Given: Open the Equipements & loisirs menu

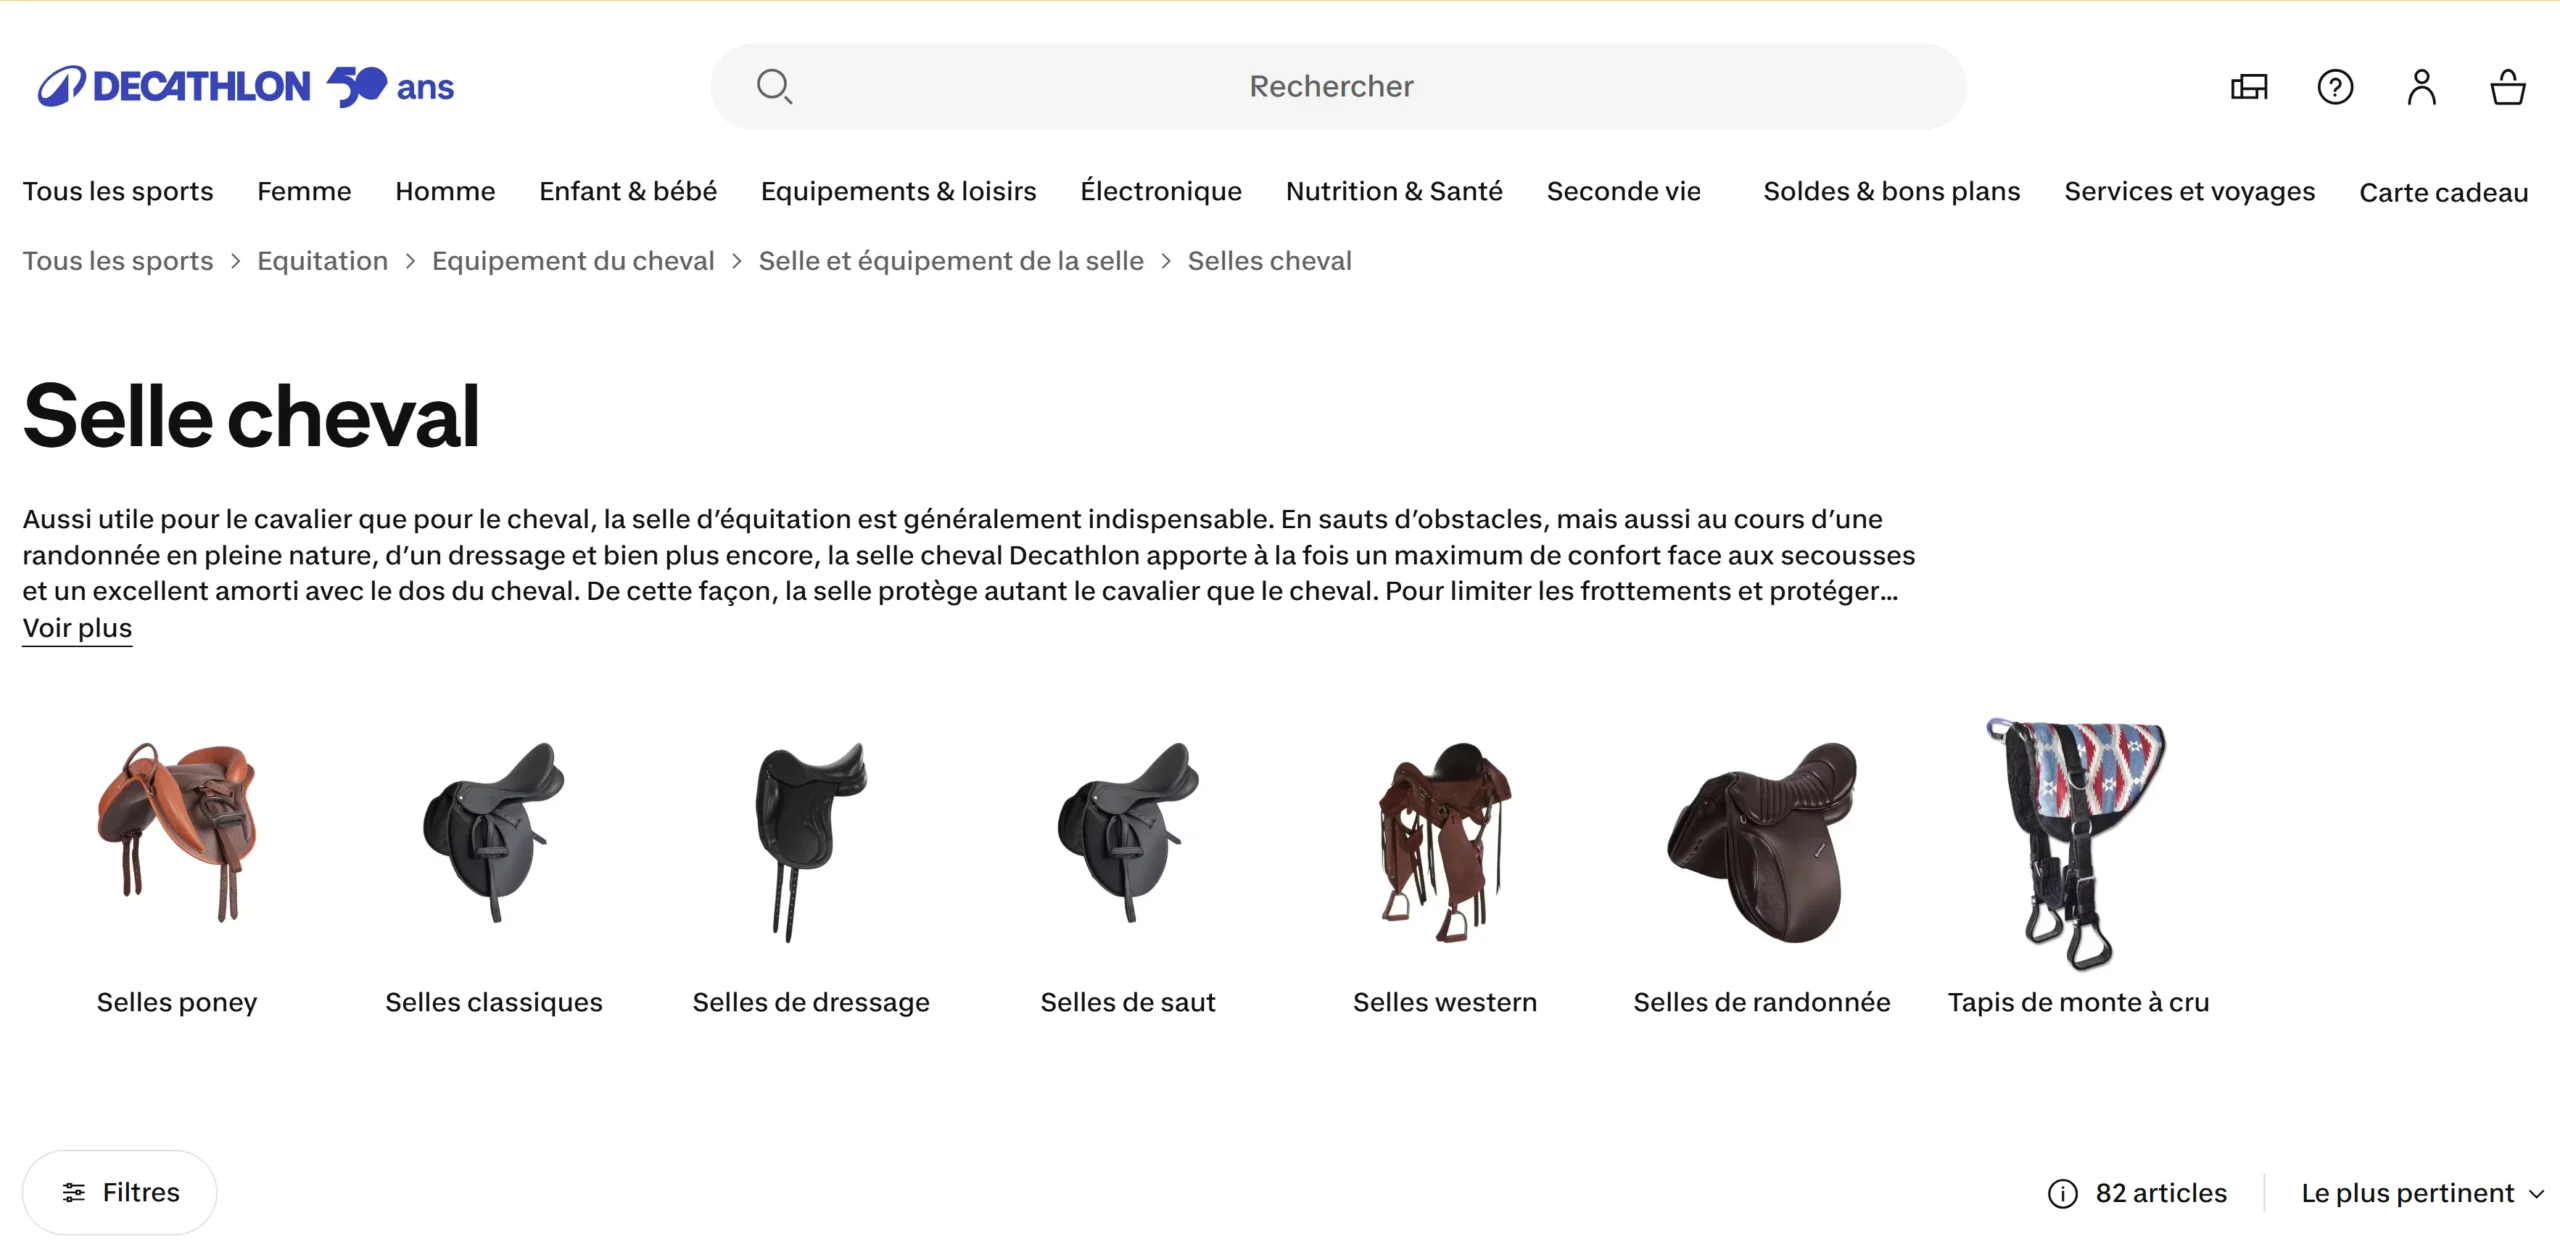Looking at the screenshot, I should pos(898,191).
